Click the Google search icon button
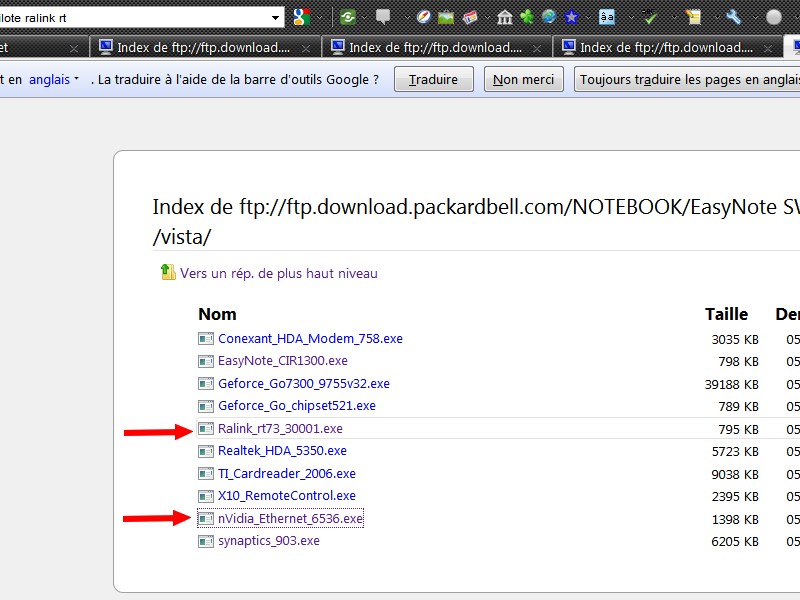 301,17
